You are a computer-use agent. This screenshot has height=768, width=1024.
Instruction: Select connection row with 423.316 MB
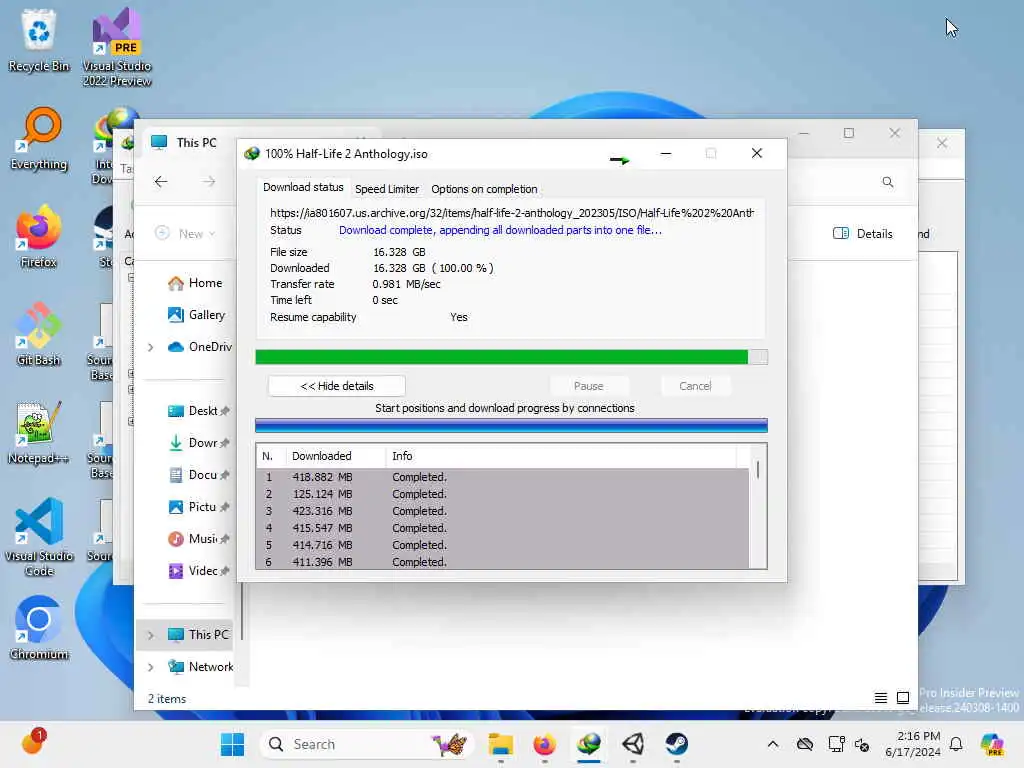[x=503, y=511]
